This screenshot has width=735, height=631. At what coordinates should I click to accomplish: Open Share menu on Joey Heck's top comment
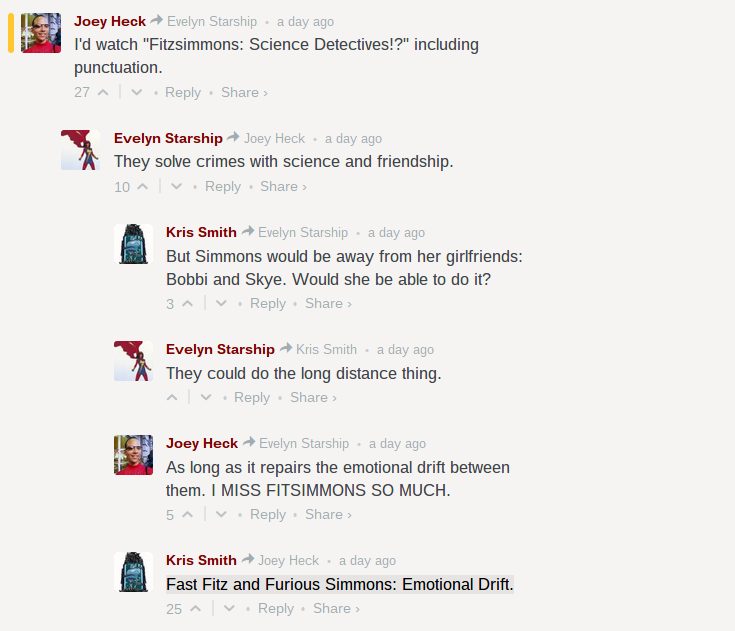[x=244, y=92]
